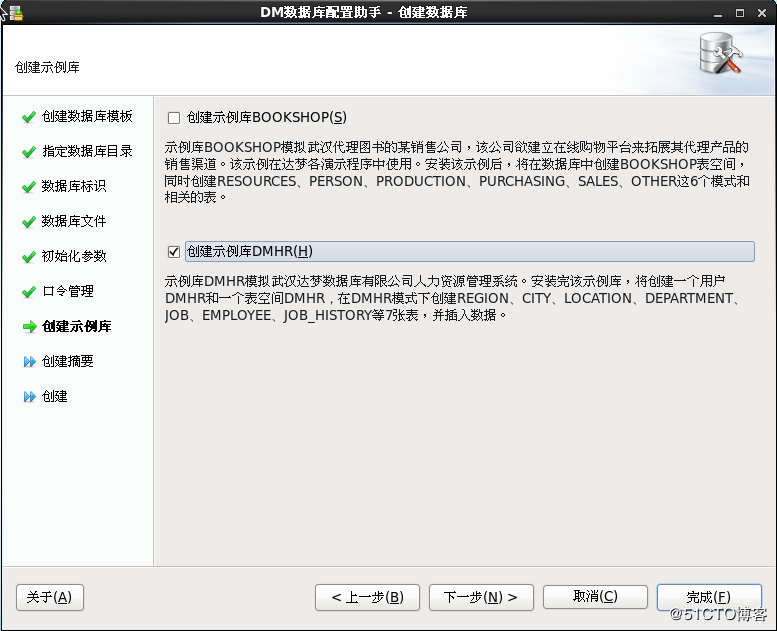The height and width of the screenshot is (631, 777).
Task: Click the blue double-arrow beside 创建
Action: (x=30, y=397)
